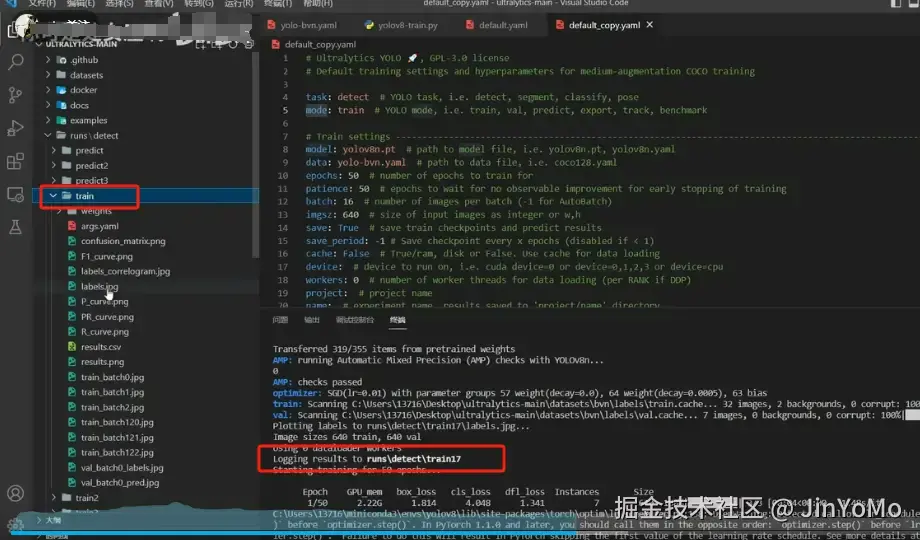Image resolution: width=920 pixels, height=540 pixels.
Task: Open the 文件(F) menu
Action: tap(41, 4)
